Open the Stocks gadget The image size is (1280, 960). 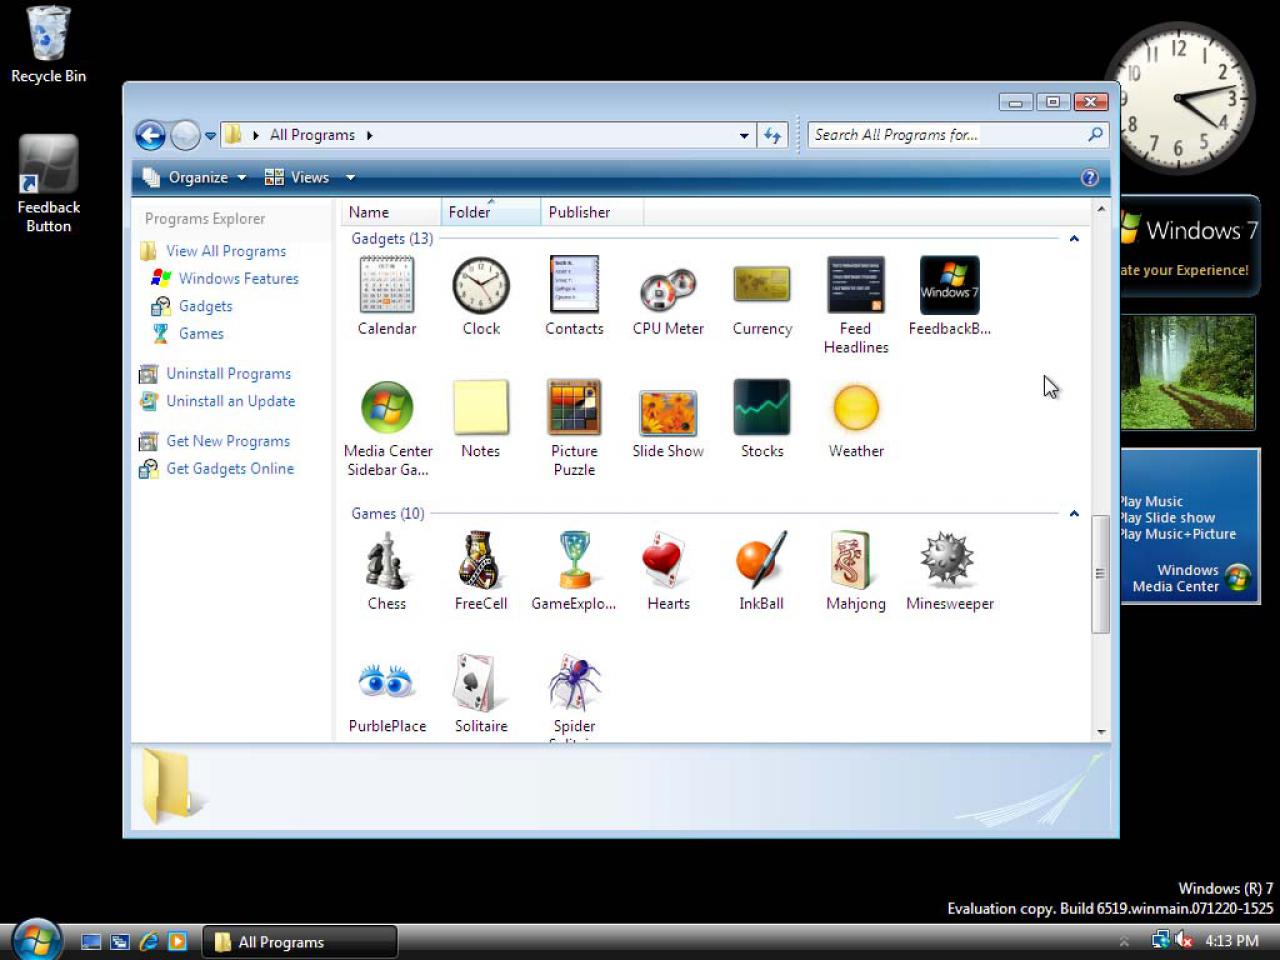tap(762, 419)
